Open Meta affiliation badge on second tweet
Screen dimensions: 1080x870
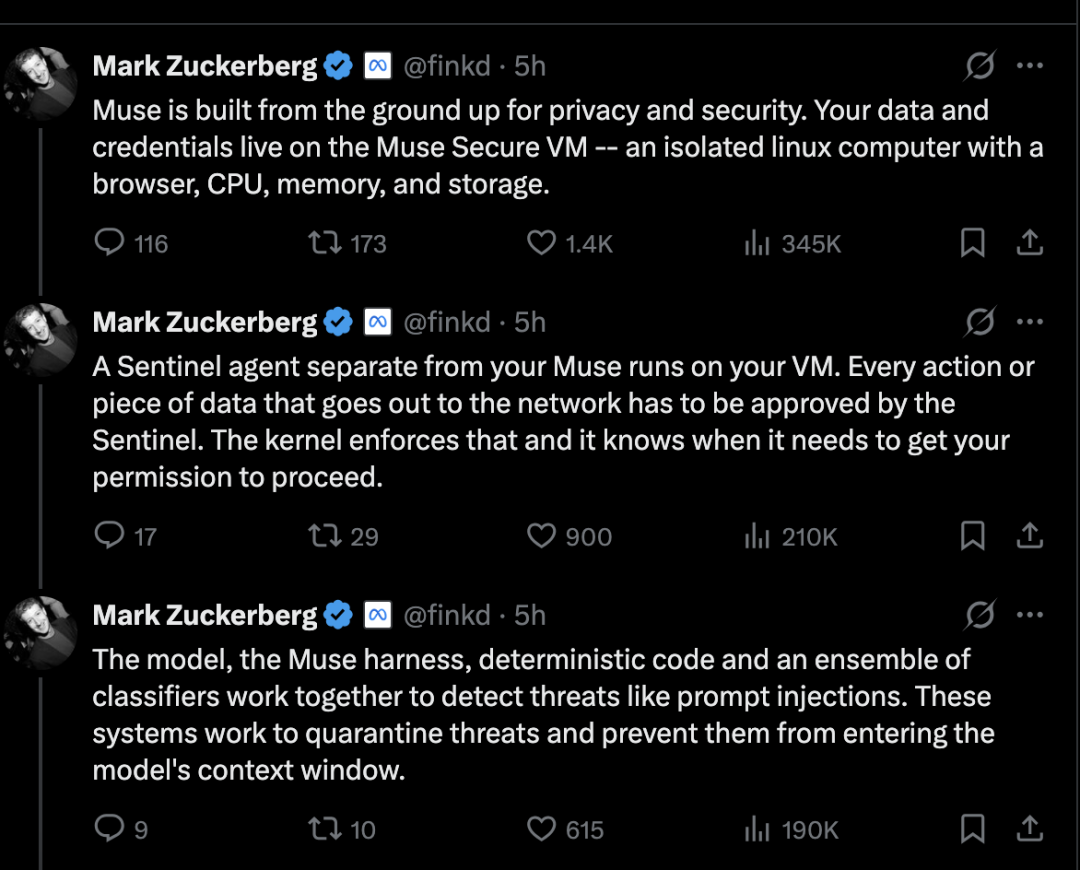pyautogui.click(x=377, y=322)
